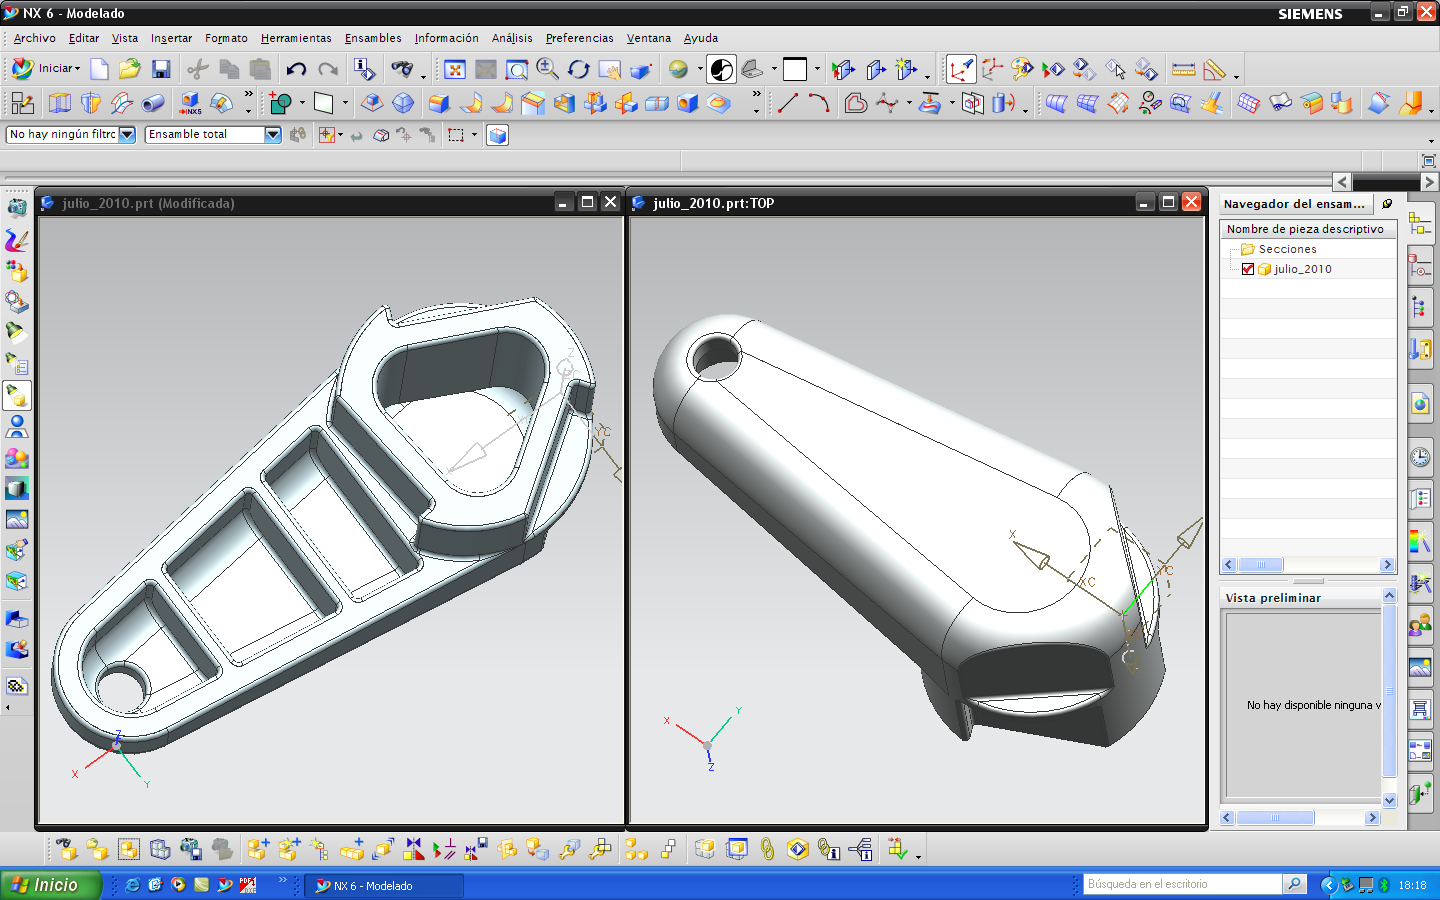
Task: Select the Extrude tool
Action: 60,103
